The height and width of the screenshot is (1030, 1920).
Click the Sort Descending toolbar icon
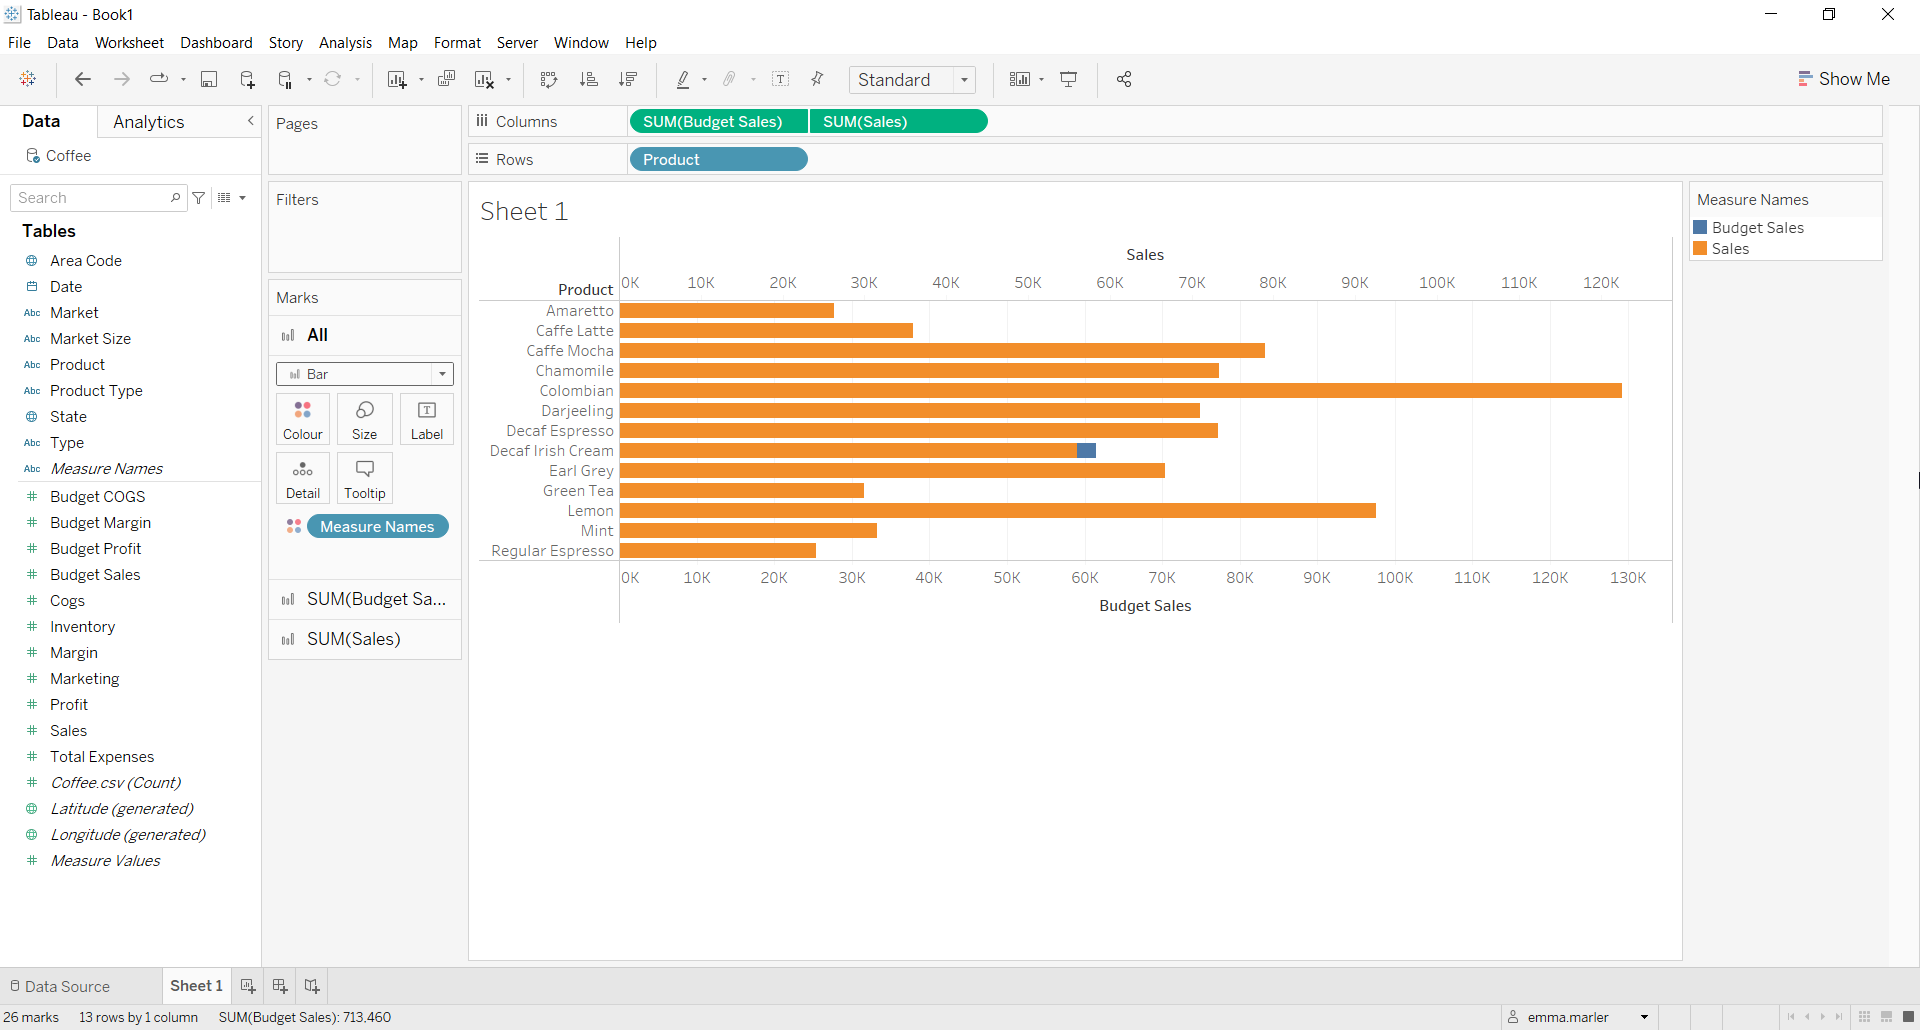629,79
